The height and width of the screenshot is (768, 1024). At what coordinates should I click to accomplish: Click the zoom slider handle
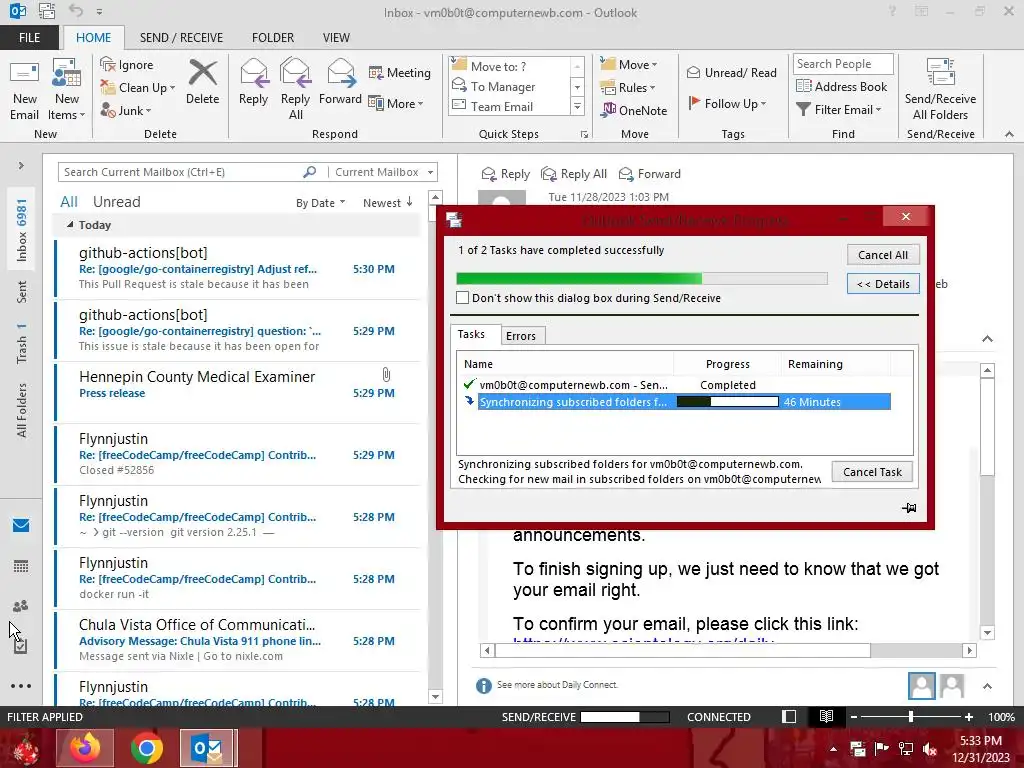click(x=910, y=716)
